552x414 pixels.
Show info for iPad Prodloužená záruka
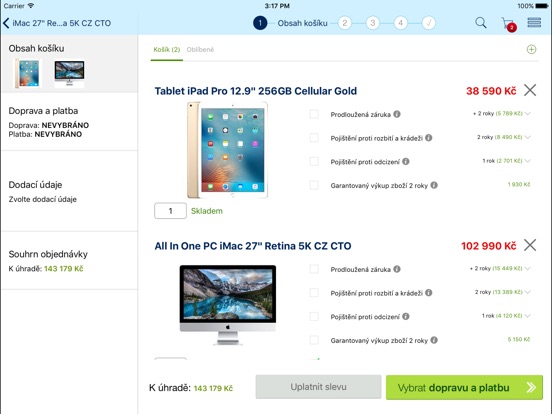397,114
